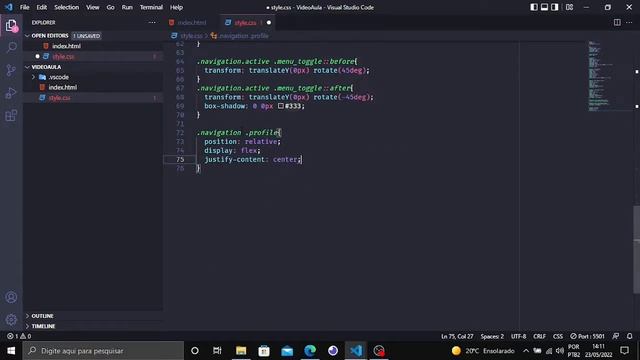Open the Accounts menu icon

11,297
